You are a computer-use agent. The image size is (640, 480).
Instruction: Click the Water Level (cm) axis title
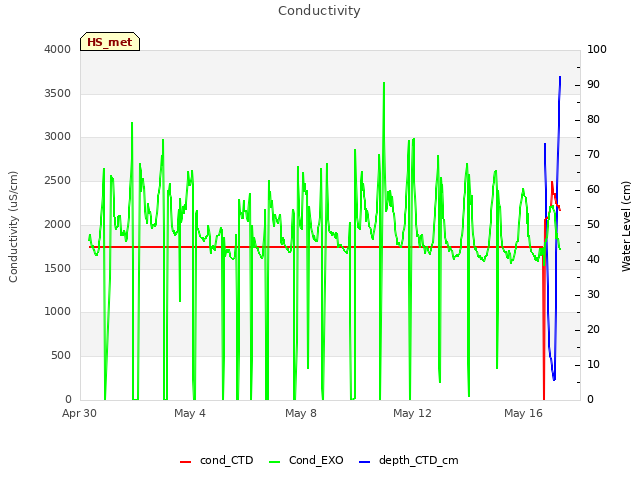coord(626,226)
